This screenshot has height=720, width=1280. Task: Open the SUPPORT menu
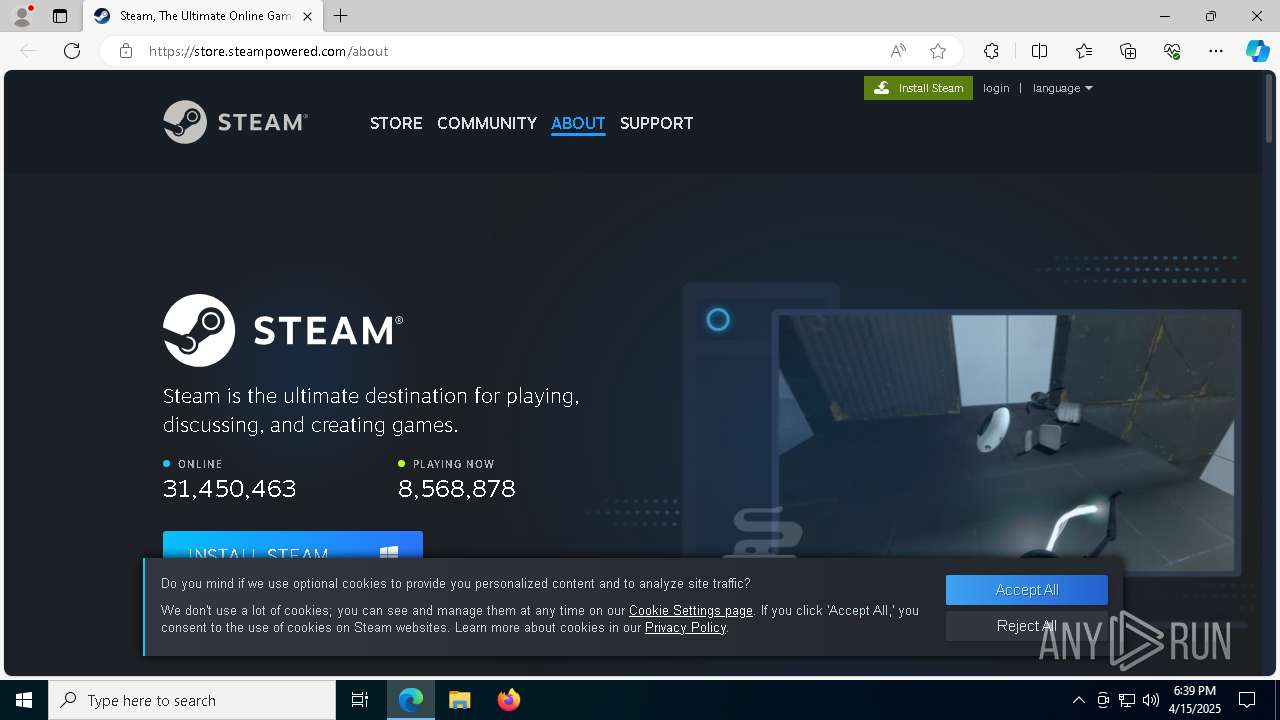(x=656, y=123)
